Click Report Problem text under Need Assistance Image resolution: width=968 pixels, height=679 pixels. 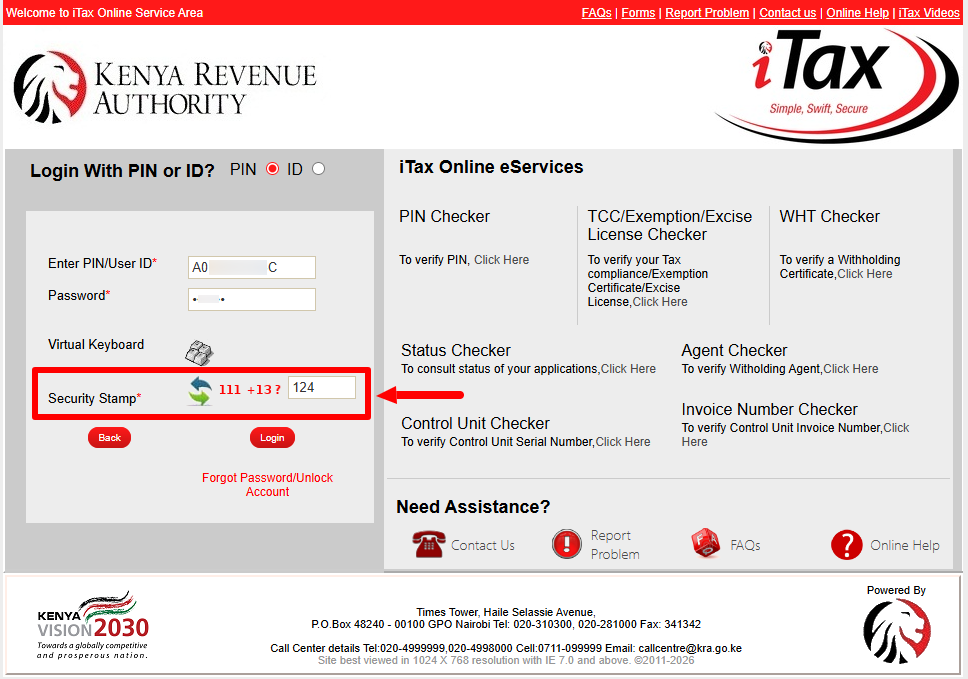pyautogui.click(x=615, y=544)
